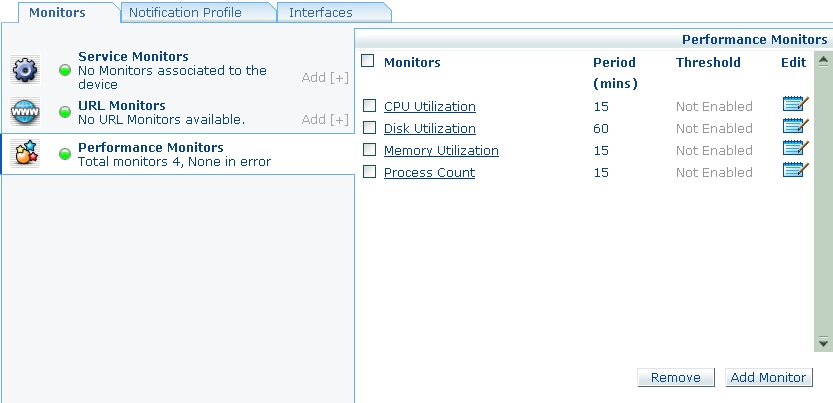Add a URL Monitor via Add [+]
The width and height of the screenshot is (833, 403).
(x=325, y=119)
